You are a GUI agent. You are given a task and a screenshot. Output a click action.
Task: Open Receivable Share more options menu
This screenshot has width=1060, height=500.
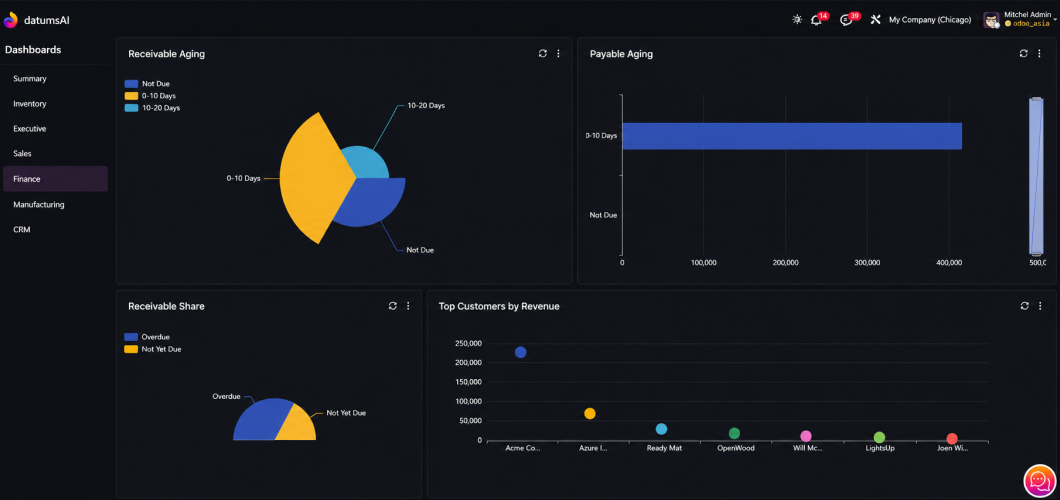[408, 306]
